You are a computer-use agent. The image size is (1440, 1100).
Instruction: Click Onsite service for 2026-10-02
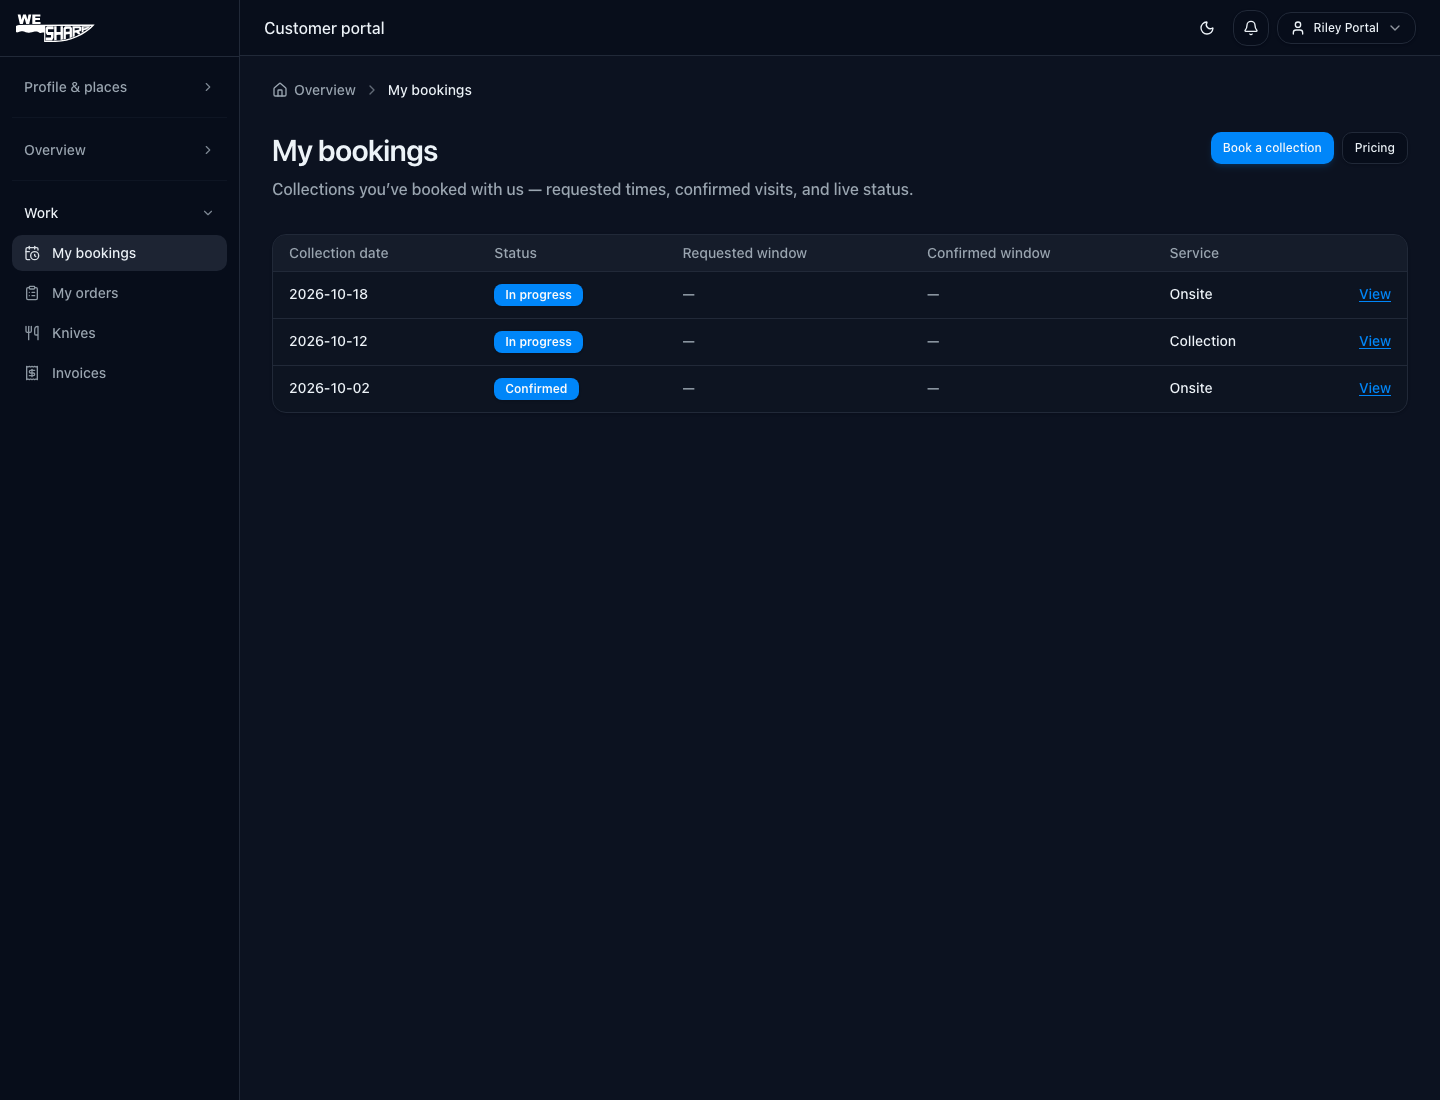pos(1191,388)
